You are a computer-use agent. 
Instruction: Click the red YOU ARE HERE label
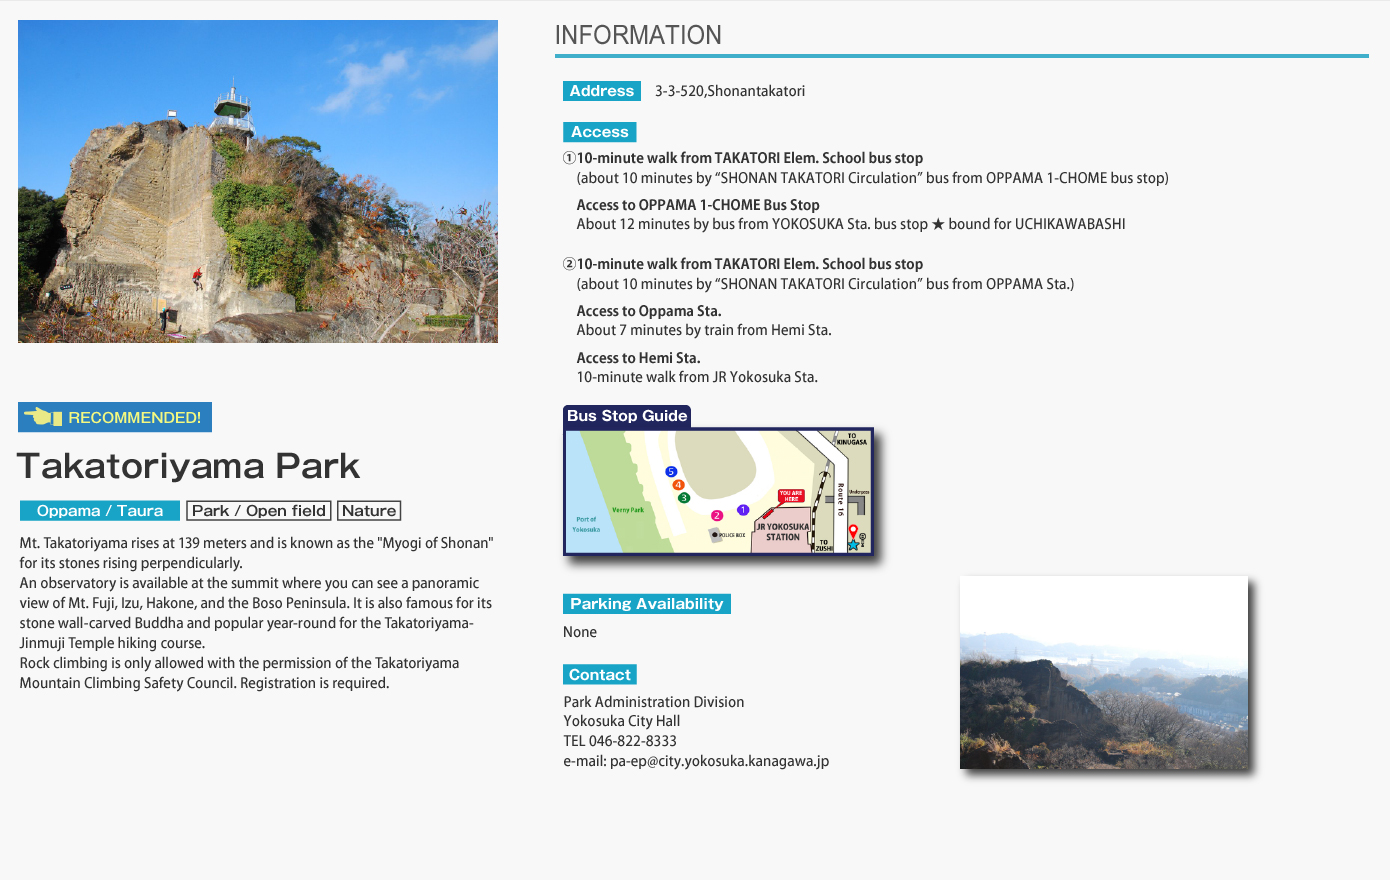791,495
